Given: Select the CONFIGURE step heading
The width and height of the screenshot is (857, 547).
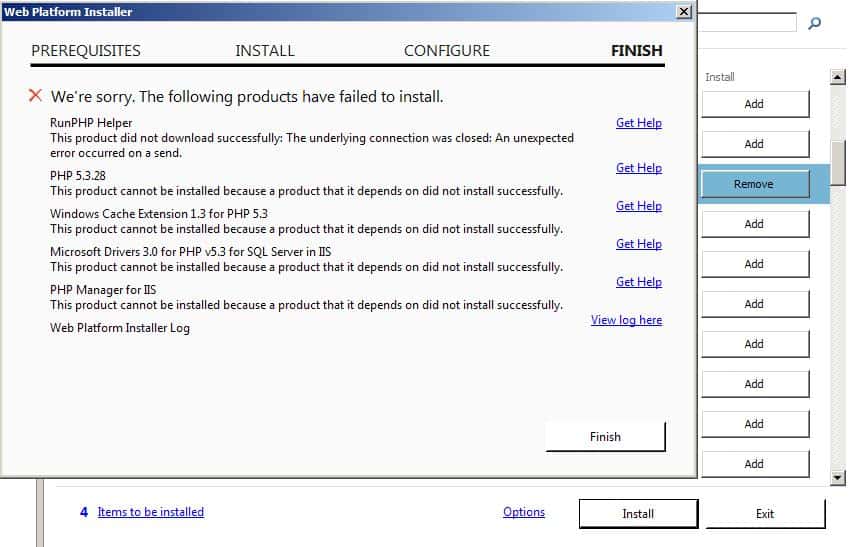Looking at the screenshot, I should pyautogui.click(x=447, y=51).
